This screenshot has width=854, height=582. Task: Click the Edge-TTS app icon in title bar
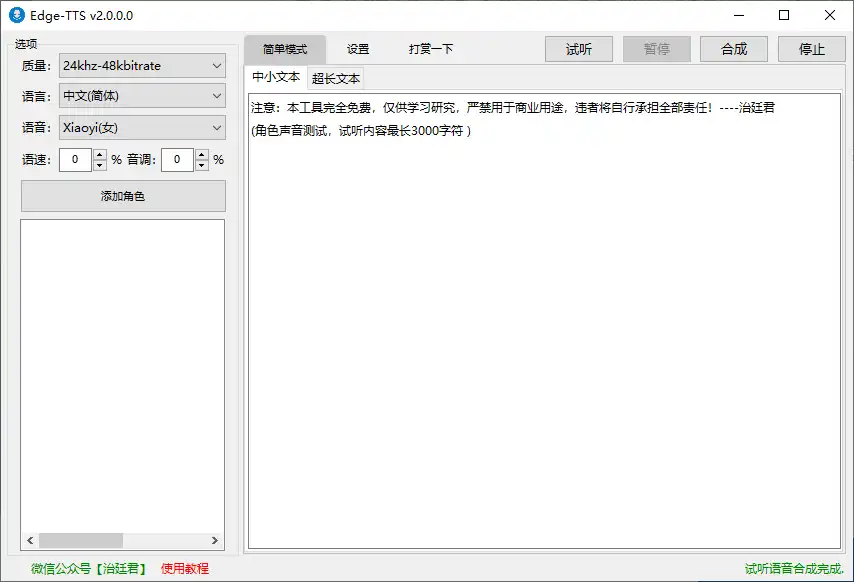(16, 15)
